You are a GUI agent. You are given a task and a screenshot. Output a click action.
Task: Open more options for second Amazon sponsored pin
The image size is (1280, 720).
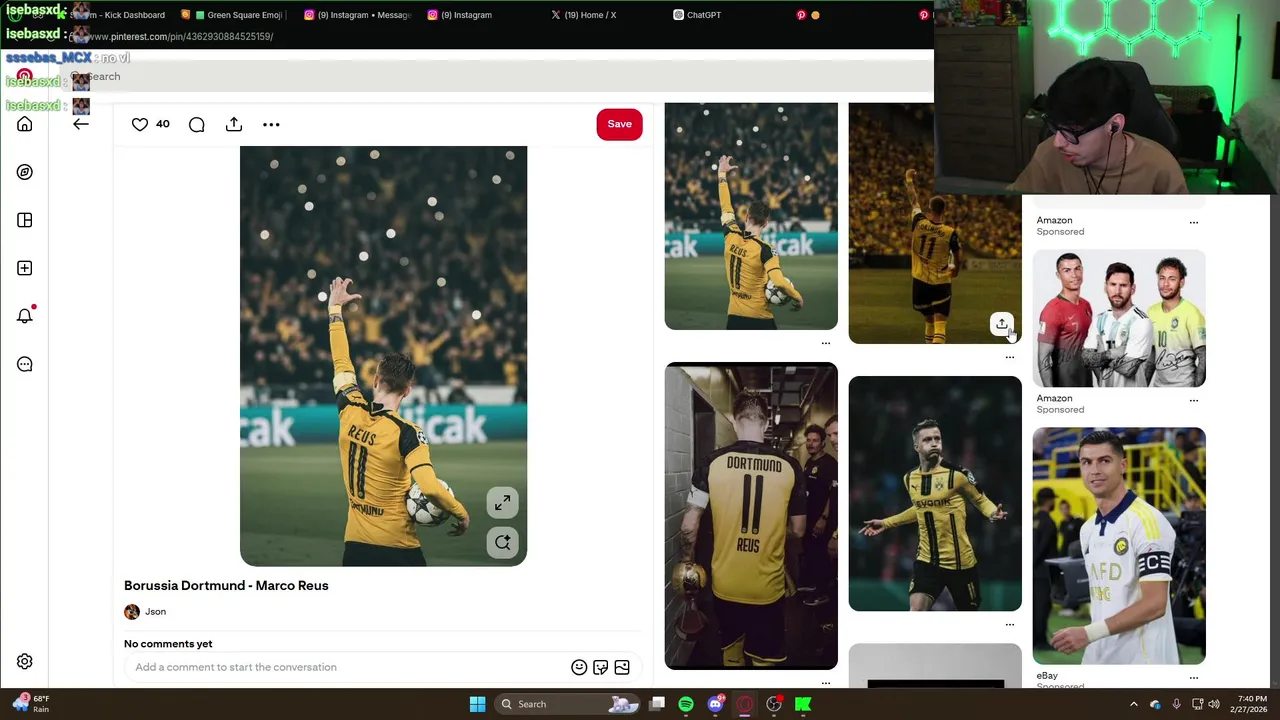tap(1194, 400)
